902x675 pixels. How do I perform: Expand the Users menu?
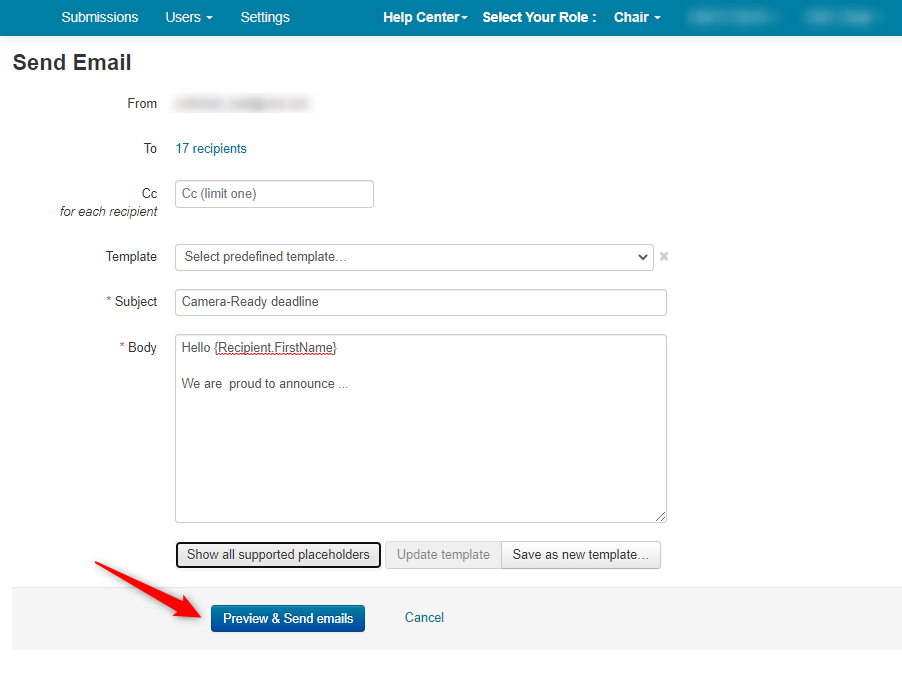point(189,17)
